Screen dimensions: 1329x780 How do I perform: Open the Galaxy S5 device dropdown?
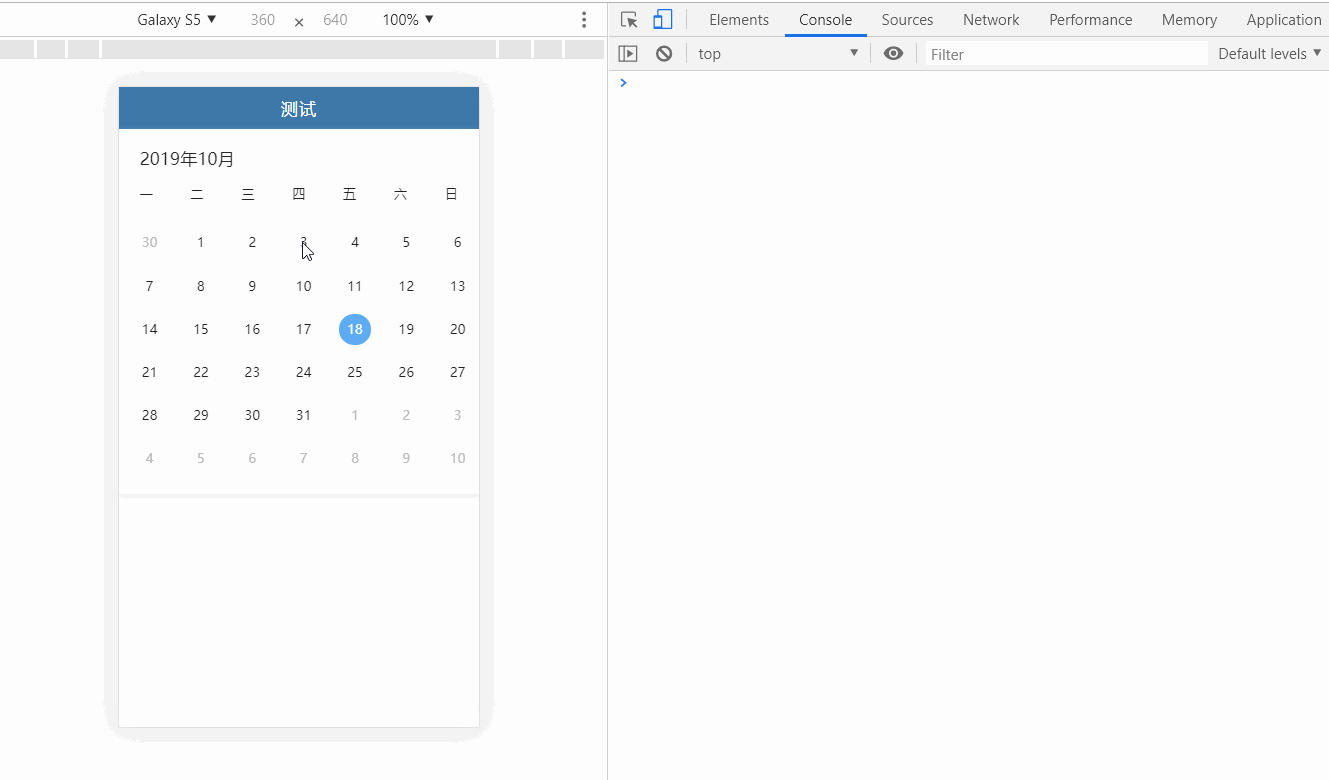(x=177, y=20)
